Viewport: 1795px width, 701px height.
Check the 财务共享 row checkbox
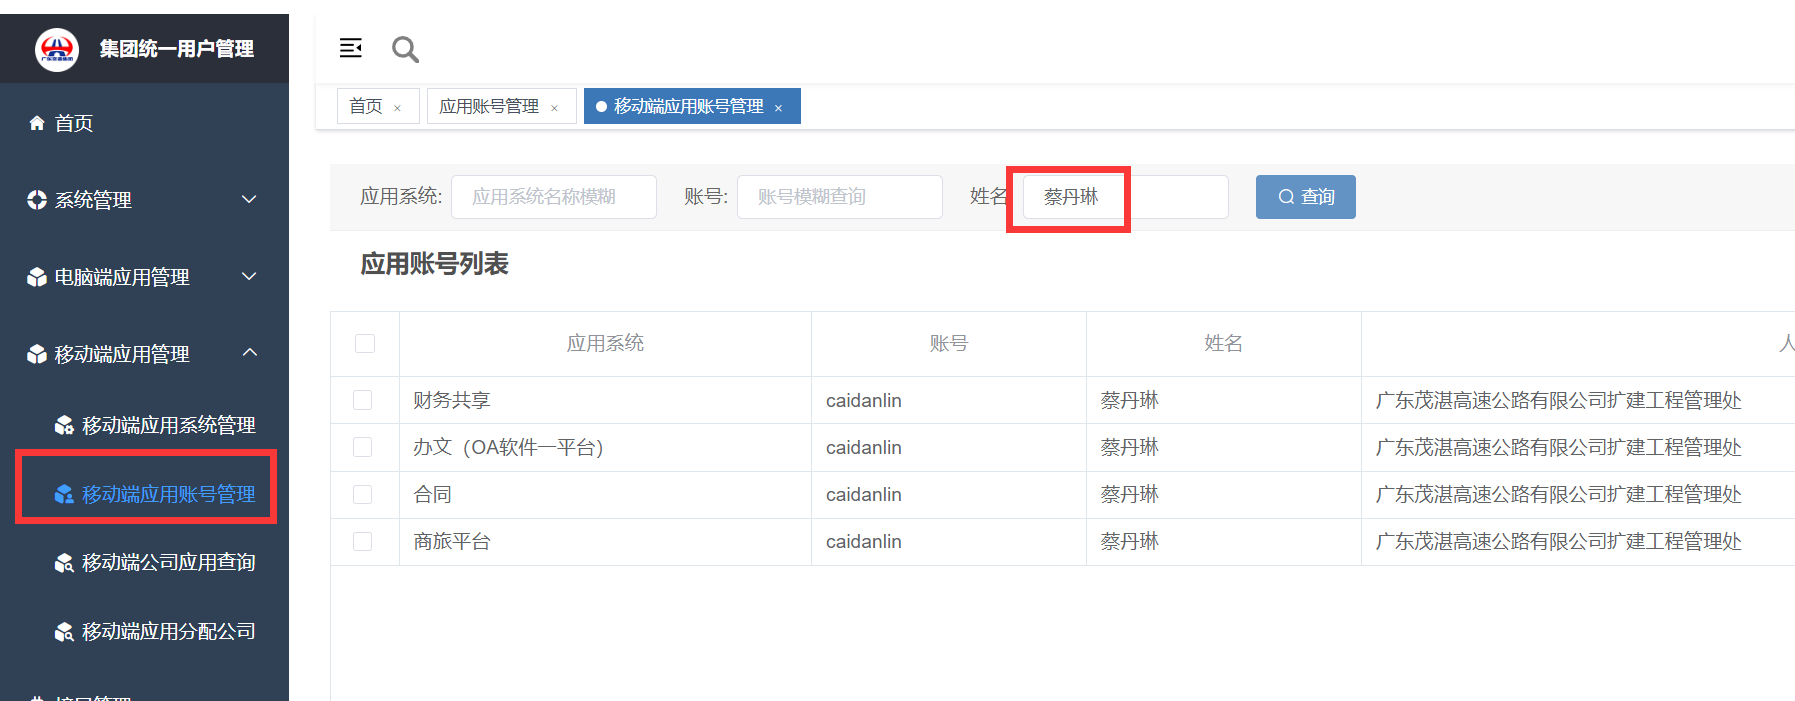coord(363,400)
